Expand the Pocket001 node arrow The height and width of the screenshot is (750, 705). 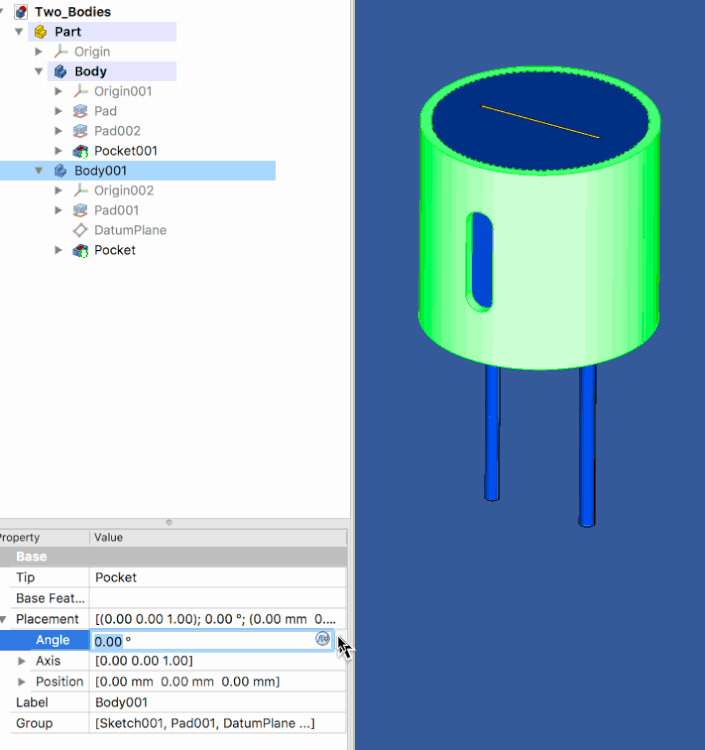click(59, 151)
